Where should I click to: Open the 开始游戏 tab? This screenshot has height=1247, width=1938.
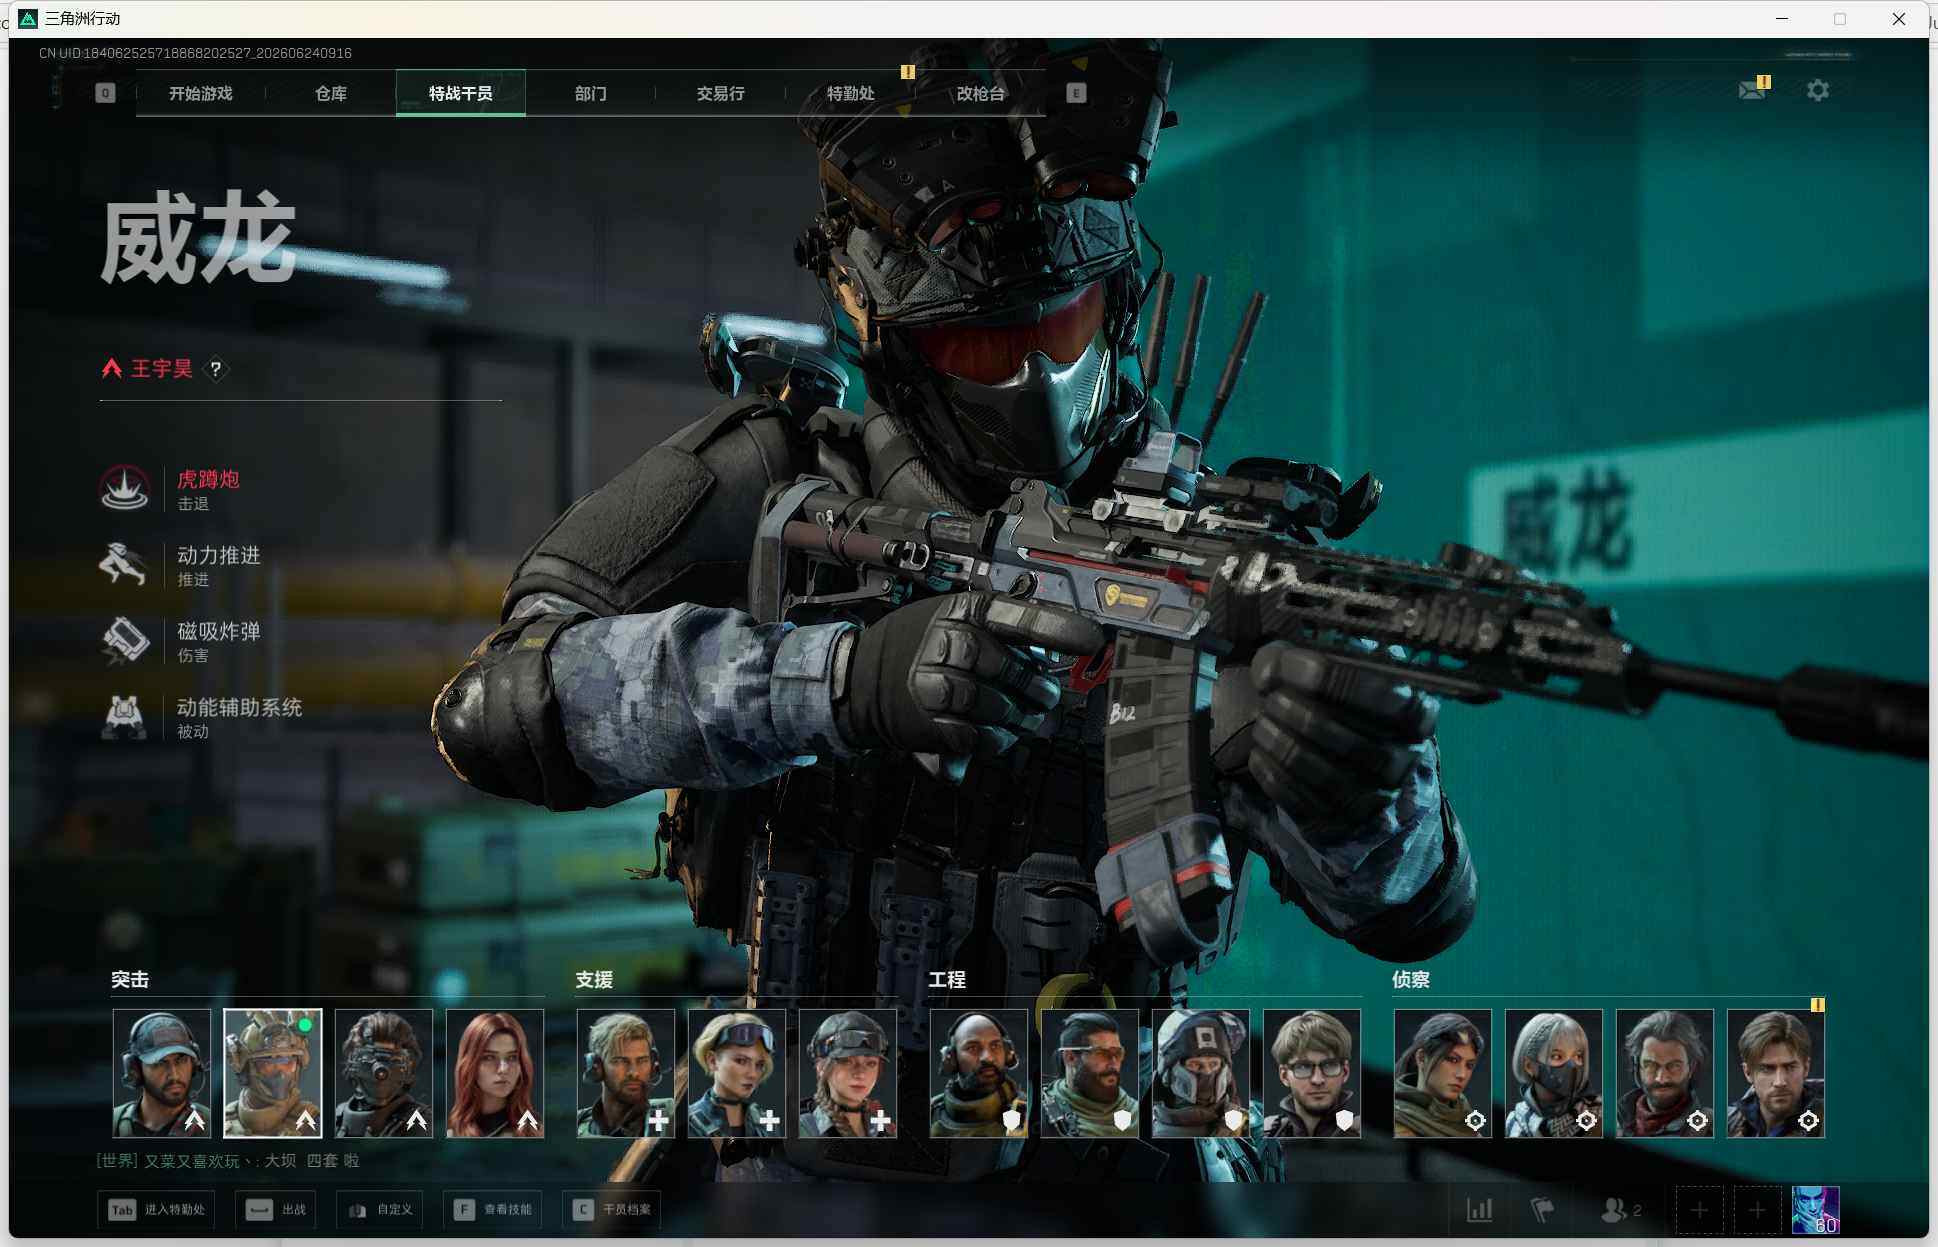(x=200, y=93)
